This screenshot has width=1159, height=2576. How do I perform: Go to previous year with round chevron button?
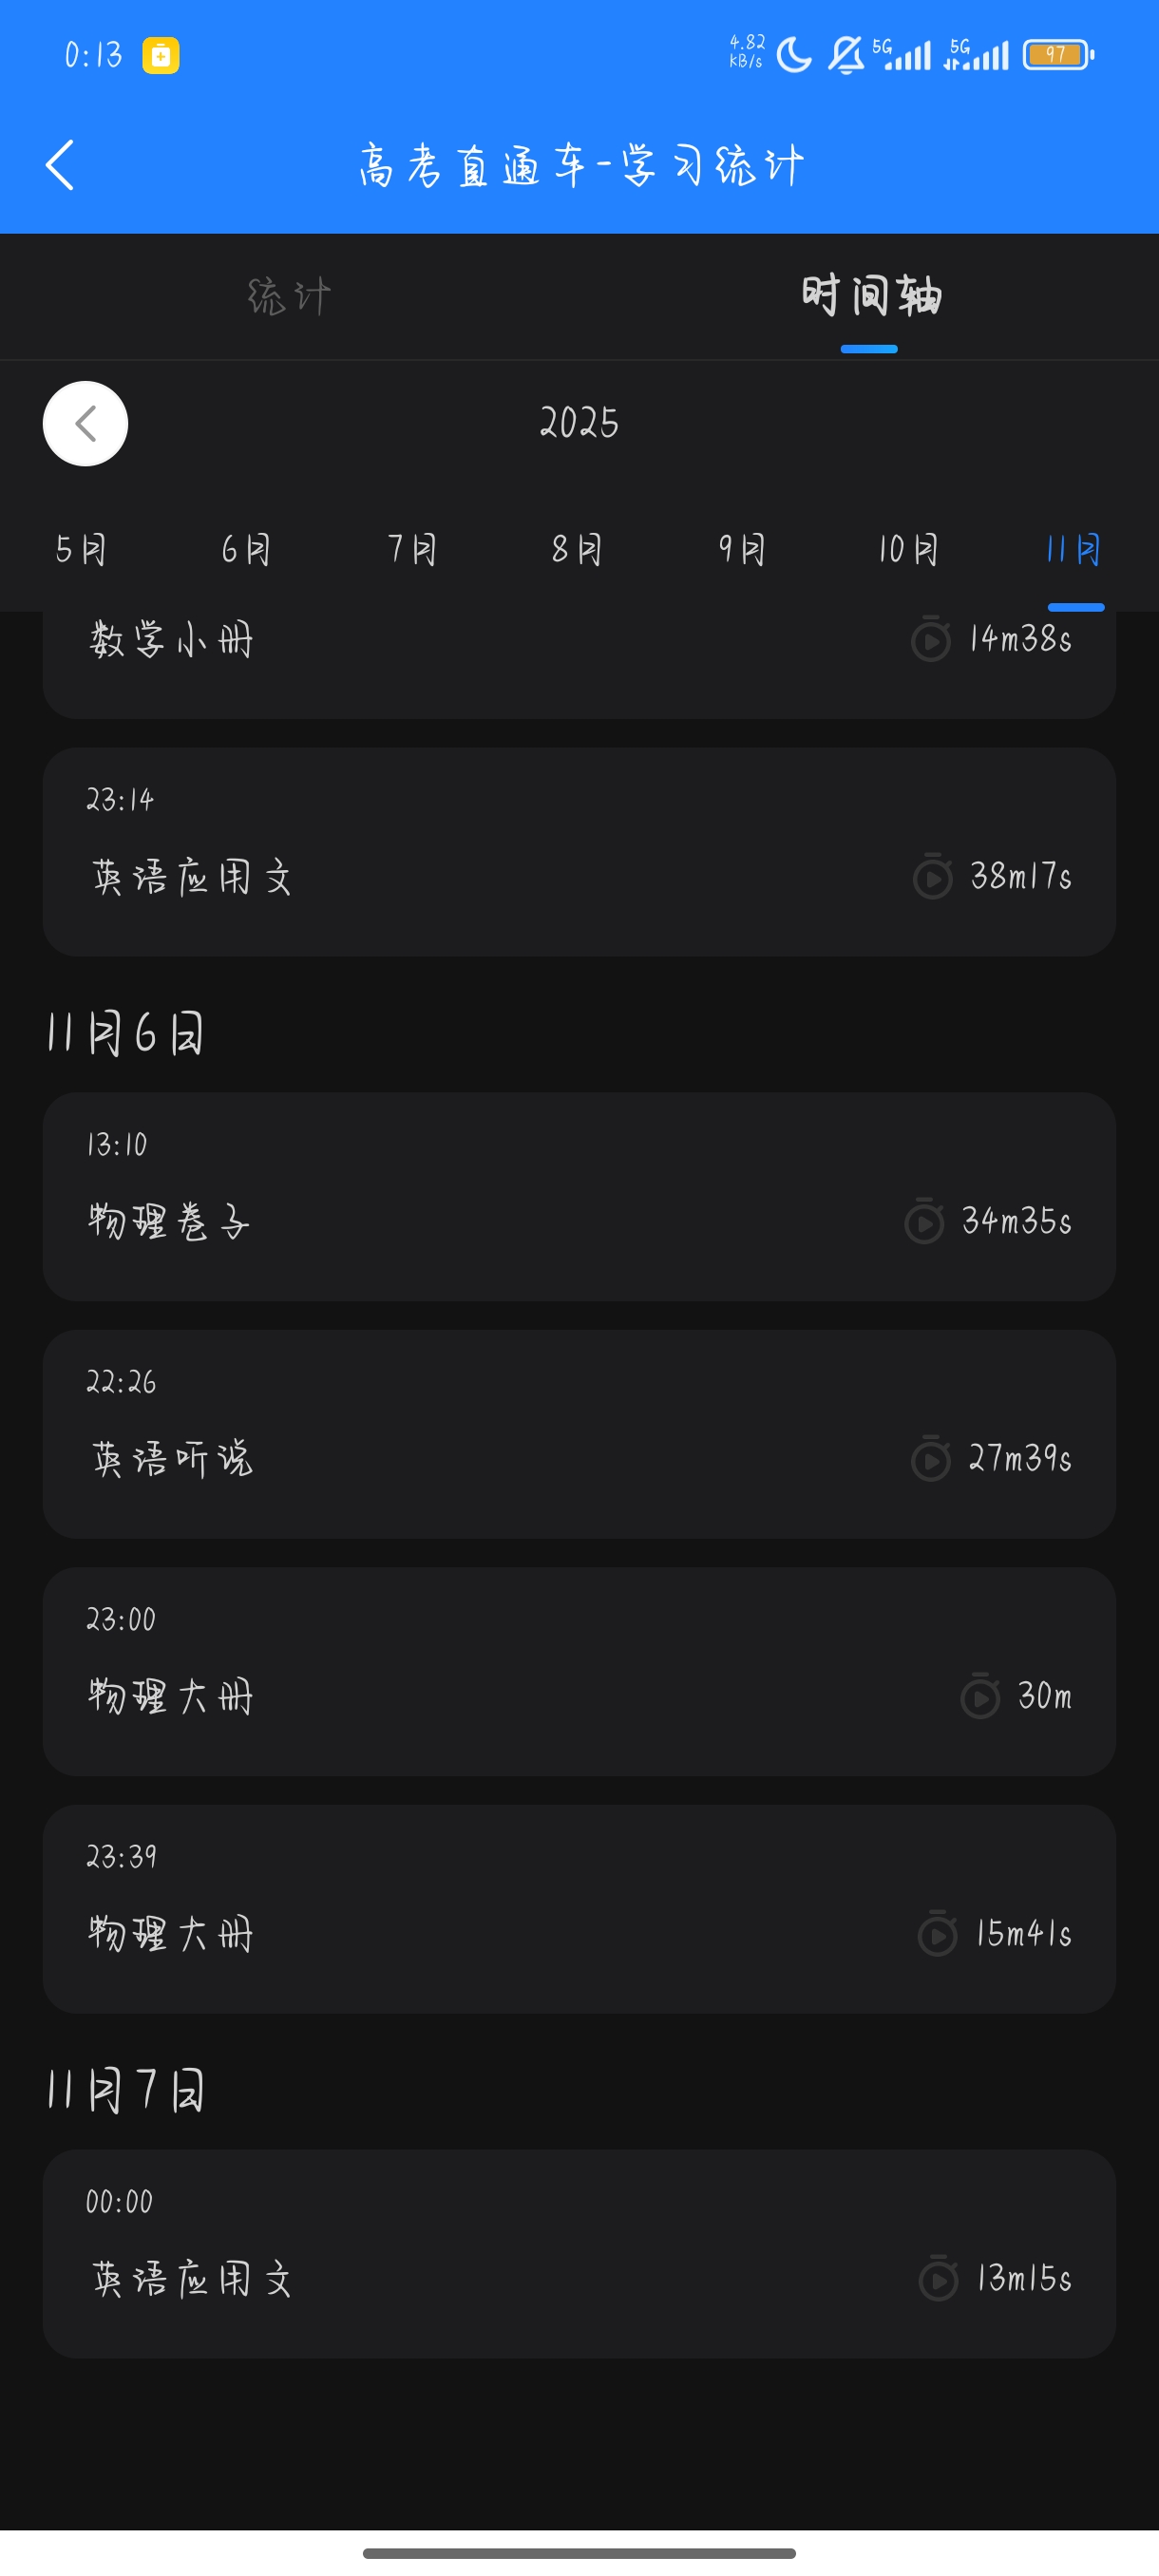pyautogui.click(x=85, y=423)
